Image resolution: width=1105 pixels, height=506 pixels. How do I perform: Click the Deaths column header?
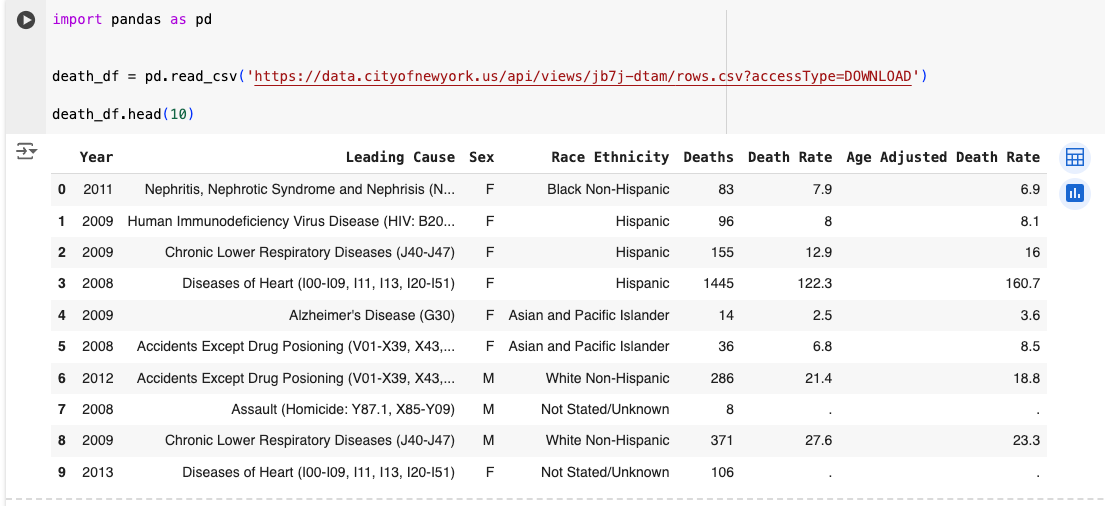coord(708,157)
